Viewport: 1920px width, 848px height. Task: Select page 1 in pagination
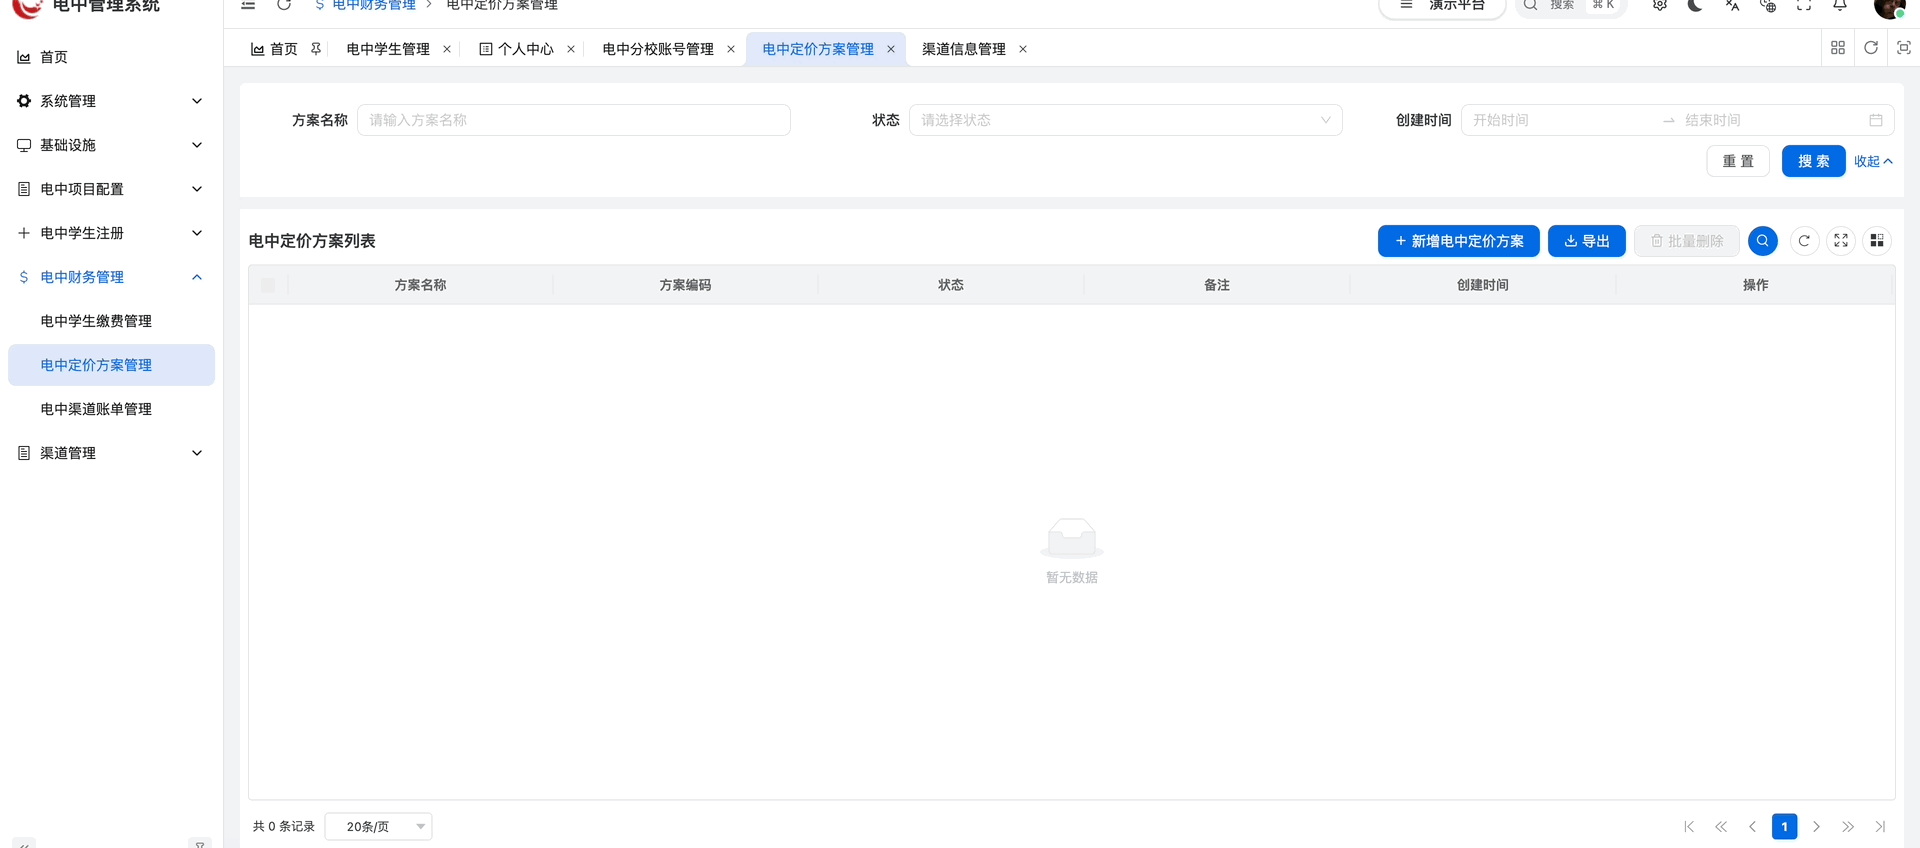1784,827
